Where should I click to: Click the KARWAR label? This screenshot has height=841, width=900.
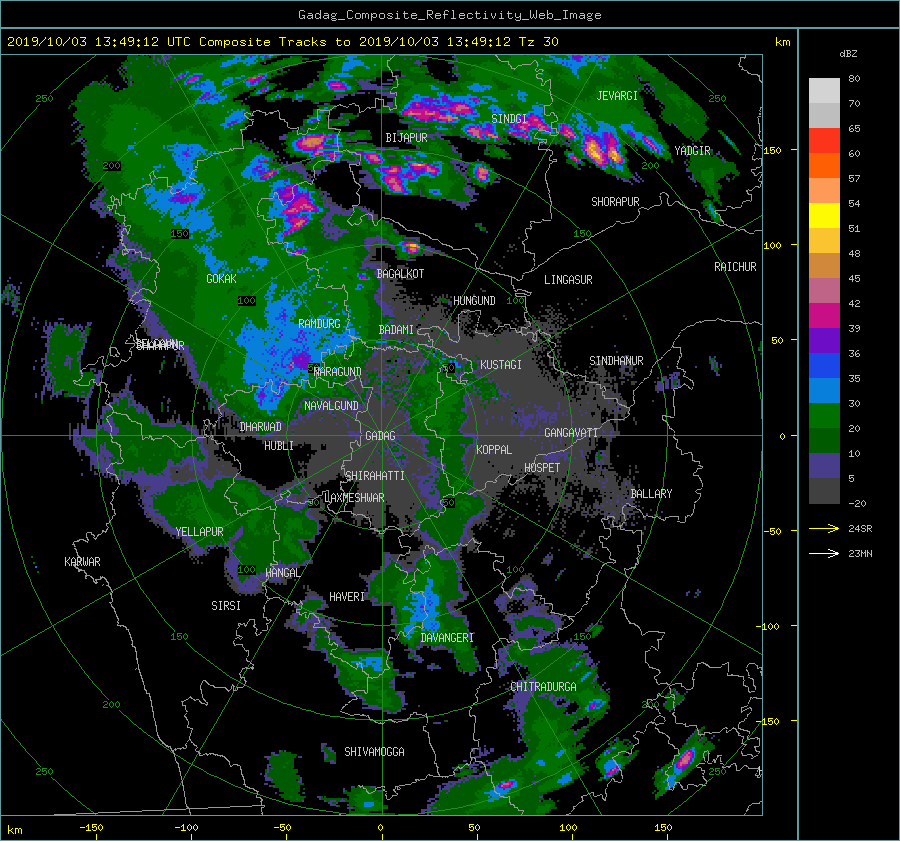tap(82, 562)
